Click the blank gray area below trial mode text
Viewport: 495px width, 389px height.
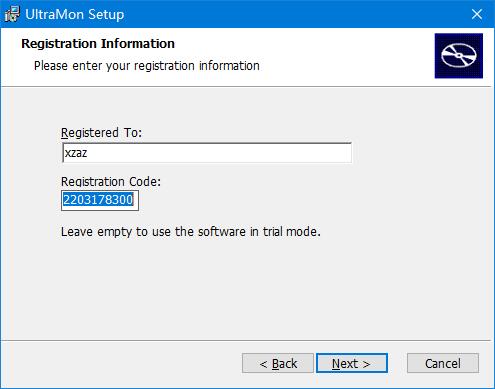[x=247, y=287]
